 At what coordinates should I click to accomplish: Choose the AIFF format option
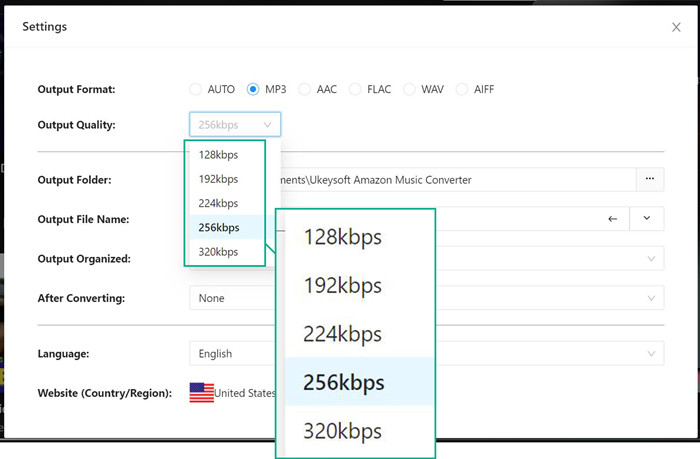click(461, 89)
